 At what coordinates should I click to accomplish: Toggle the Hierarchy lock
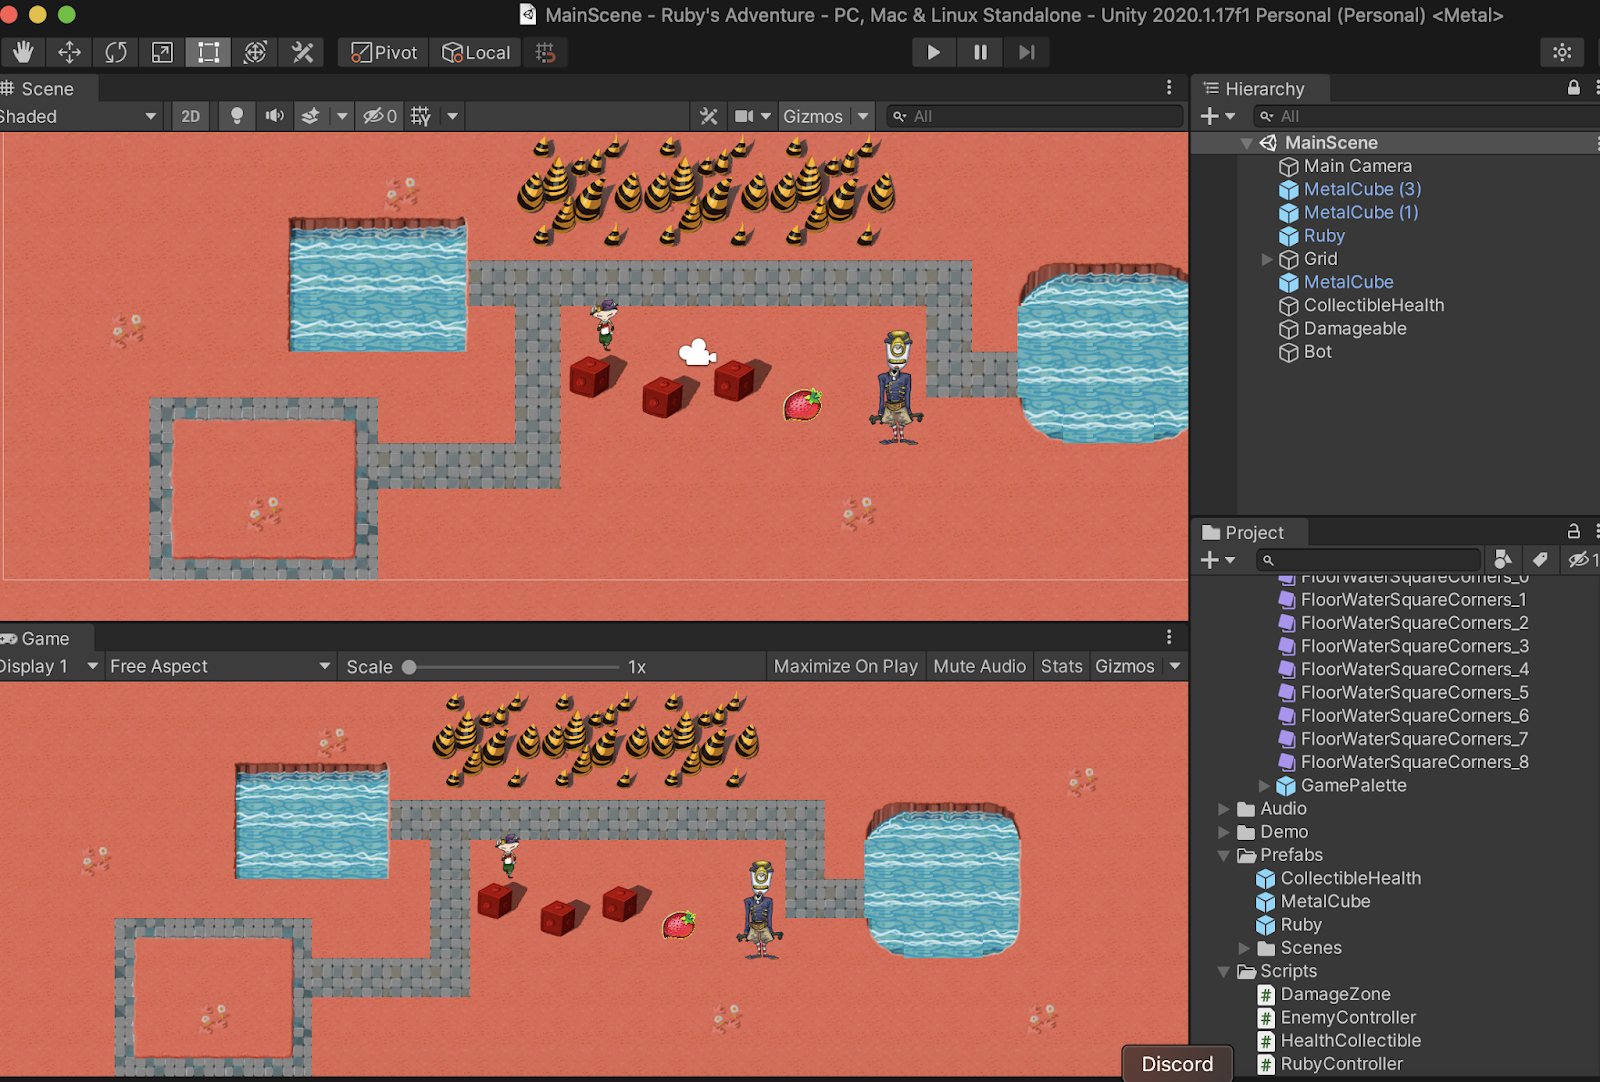tap(1574, 88)
